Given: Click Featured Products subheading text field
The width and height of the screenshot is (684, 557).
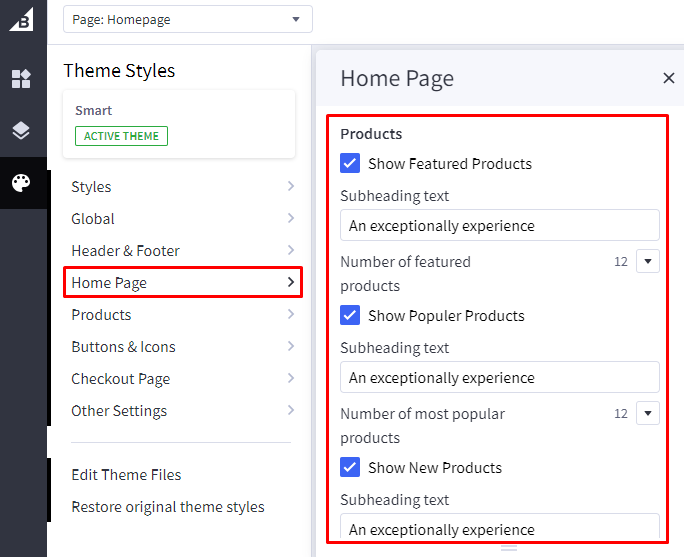Looking at the screenshot, I should 499,226.
